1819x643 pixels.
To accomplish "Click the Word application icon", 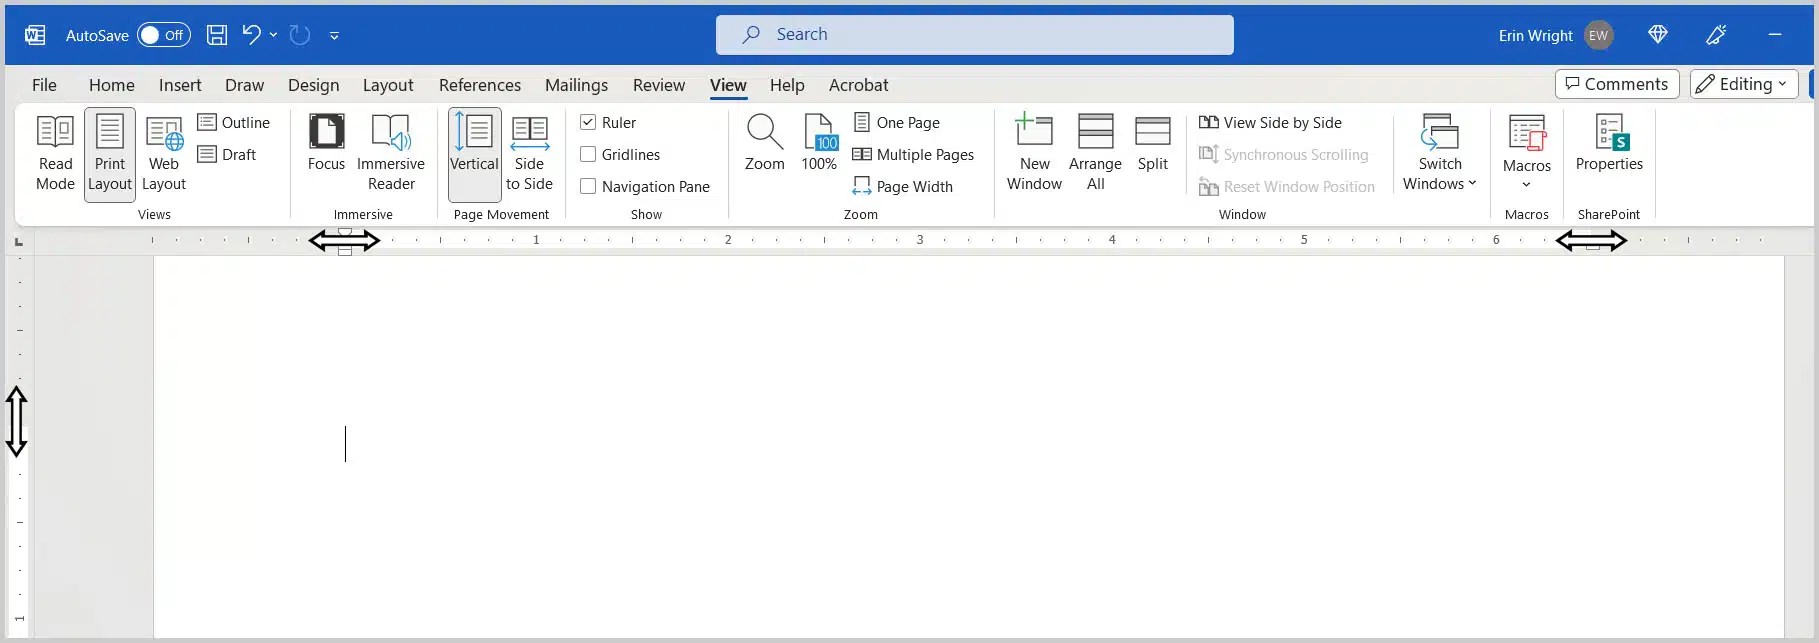I will (35, 35).
